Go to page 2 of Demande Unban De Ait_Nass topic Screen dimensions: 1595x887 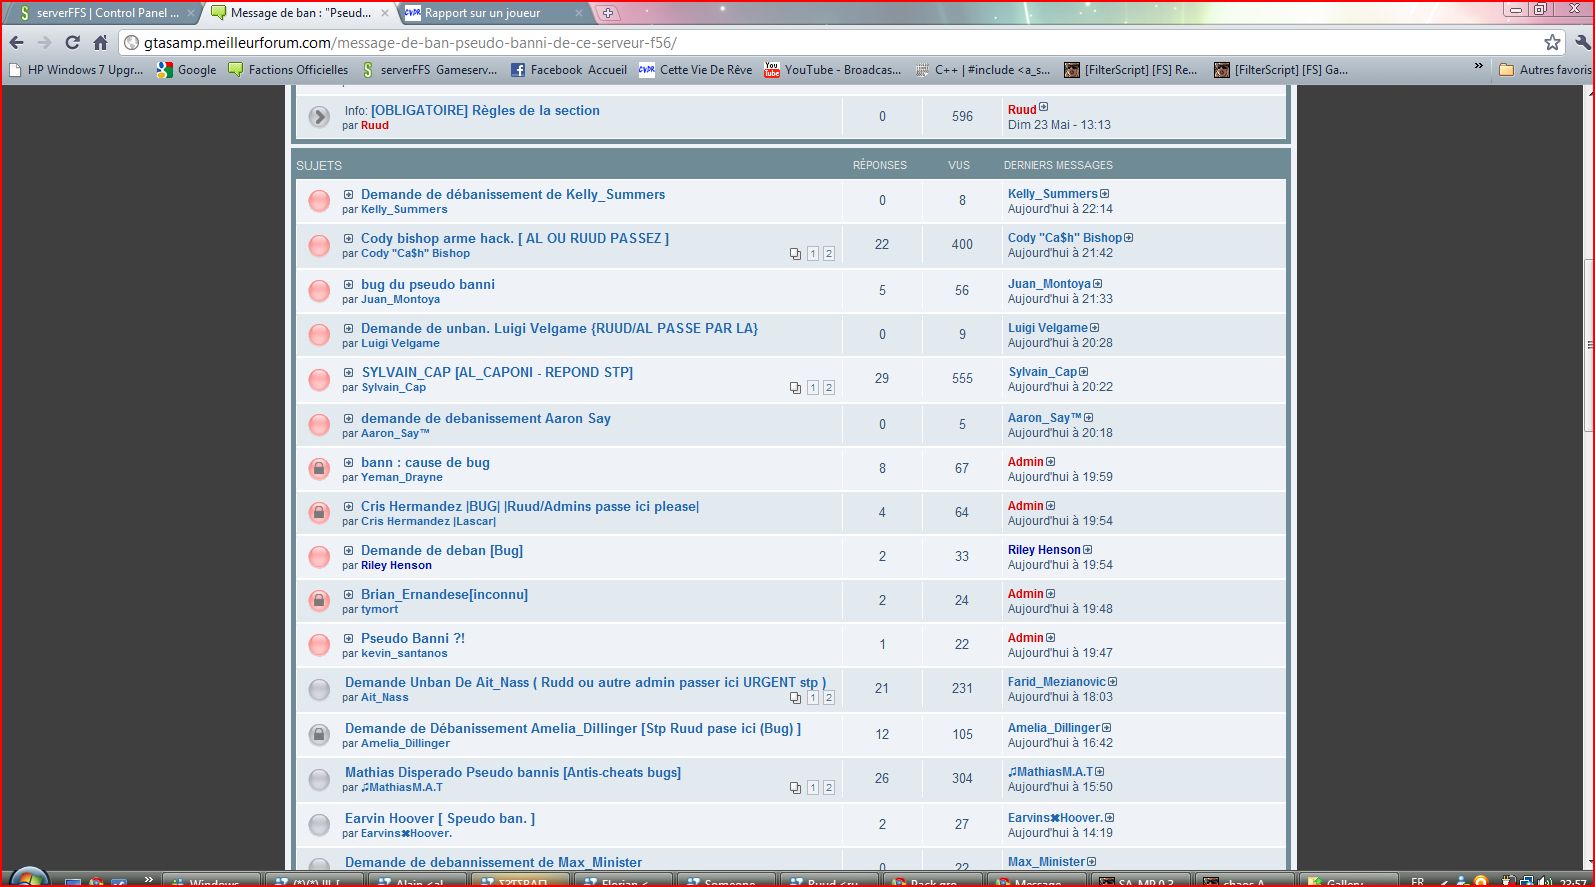[828, 698]
